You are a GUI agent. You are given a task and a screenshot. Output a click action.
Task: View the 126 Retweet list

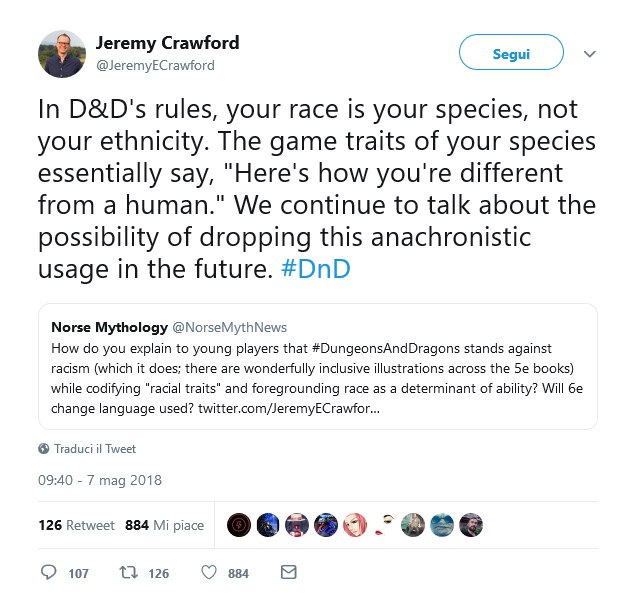click(76, 525)
